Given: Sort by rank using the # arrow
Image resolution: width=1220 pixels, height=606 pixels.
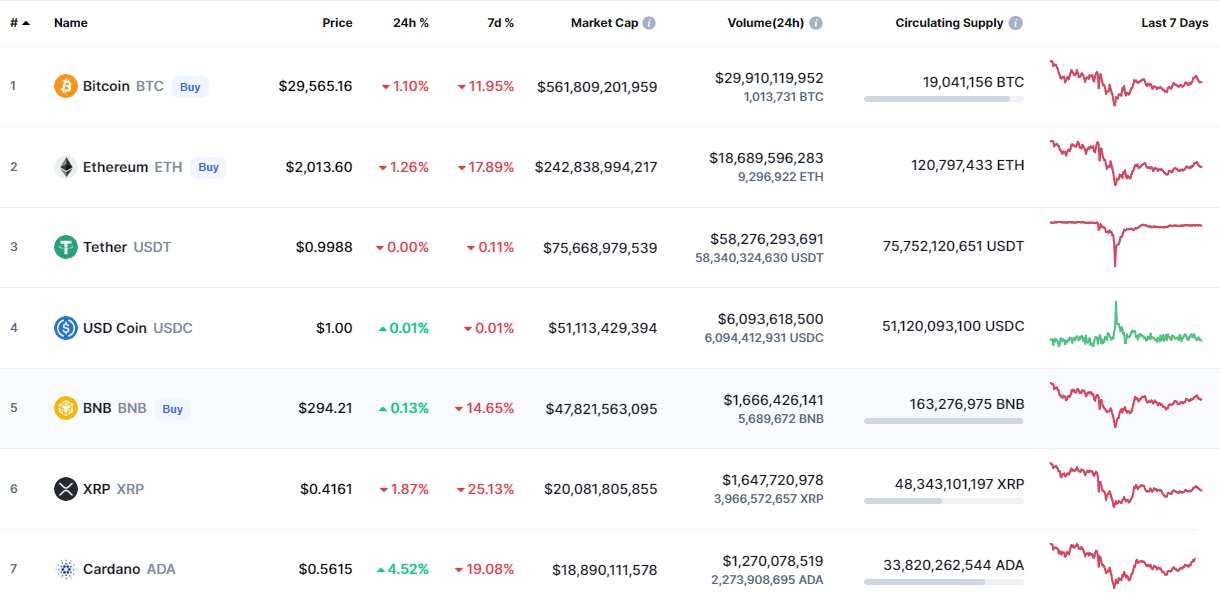Looking at the screenshot, I should pos(25,23).
